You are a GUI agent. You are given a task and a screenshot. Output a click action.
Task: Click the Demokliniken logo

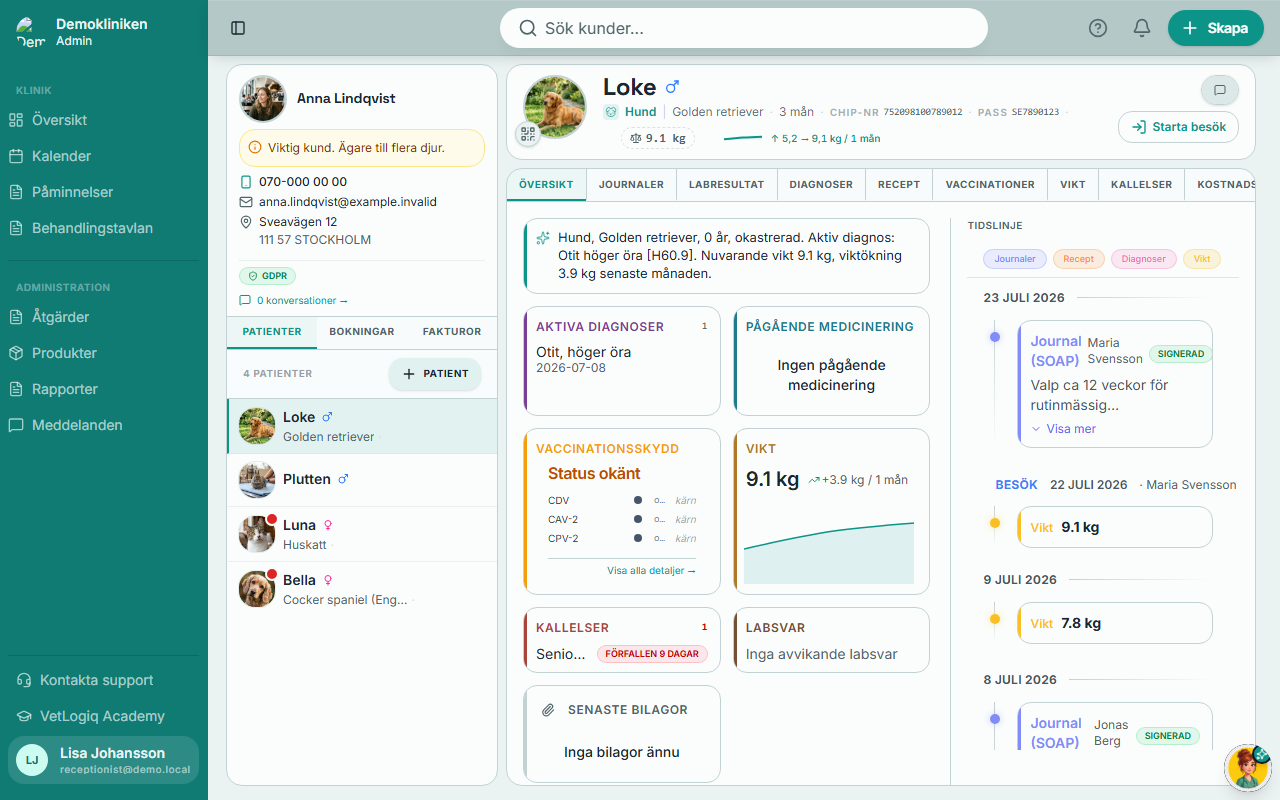pyautogui.click(x=30, y=32)
